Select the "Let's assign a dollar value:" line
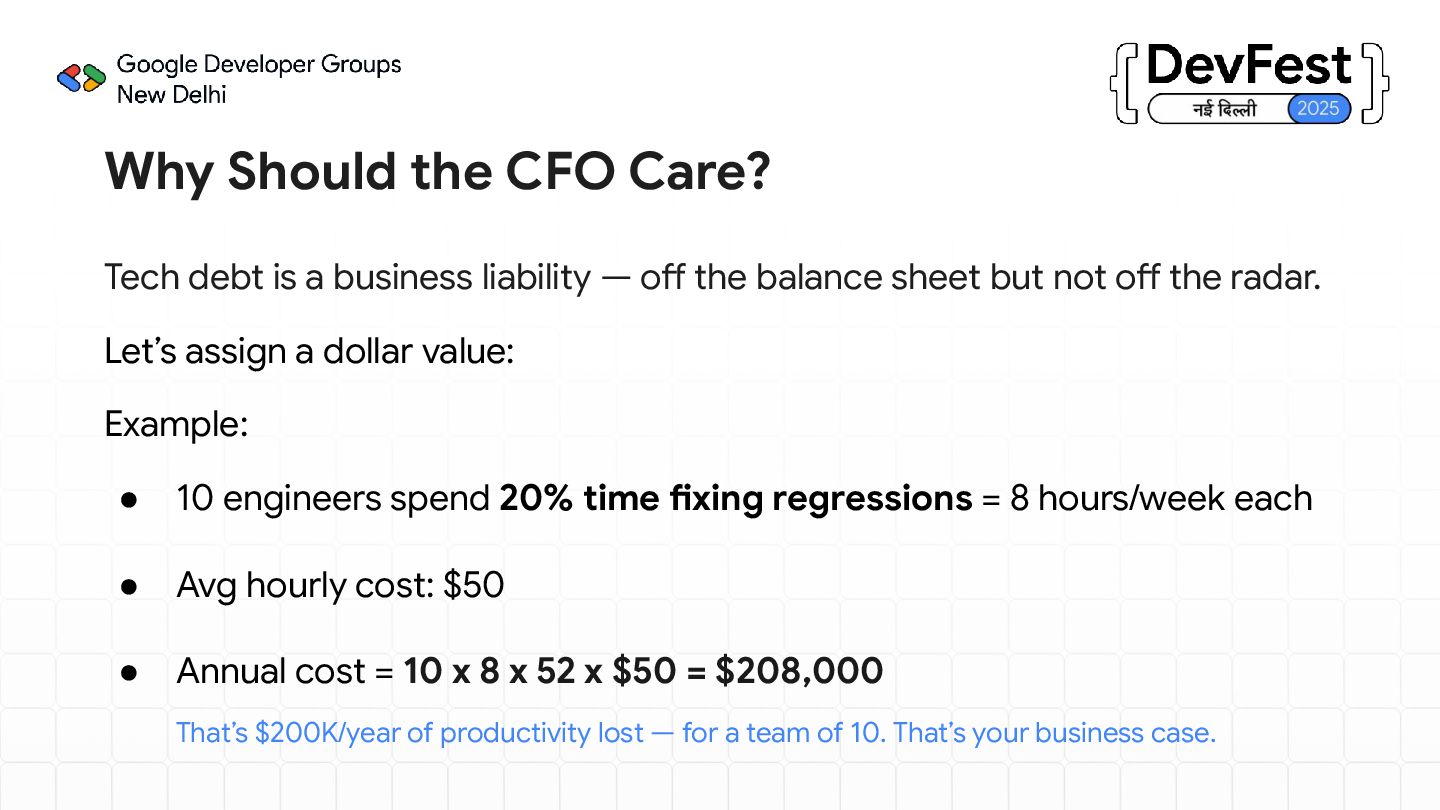The height and width of the screenshot is (810, 1440). (x=309, y=351)
